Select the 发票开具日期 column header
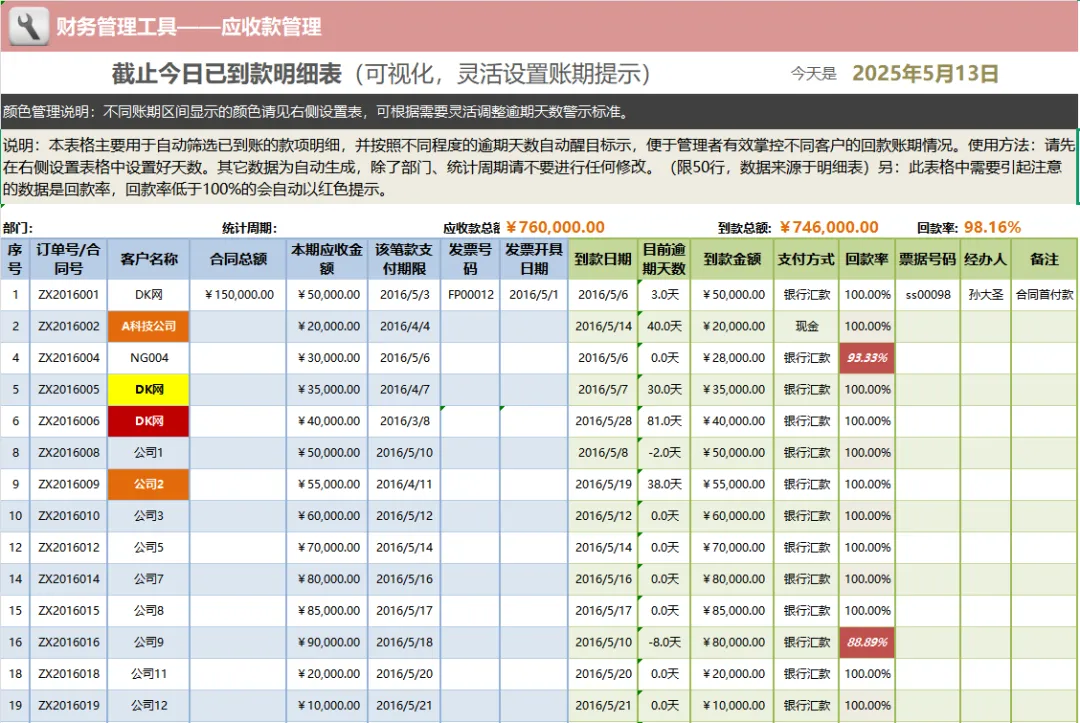Viewport: 1080px width, 723px height. tap(534, 259)
